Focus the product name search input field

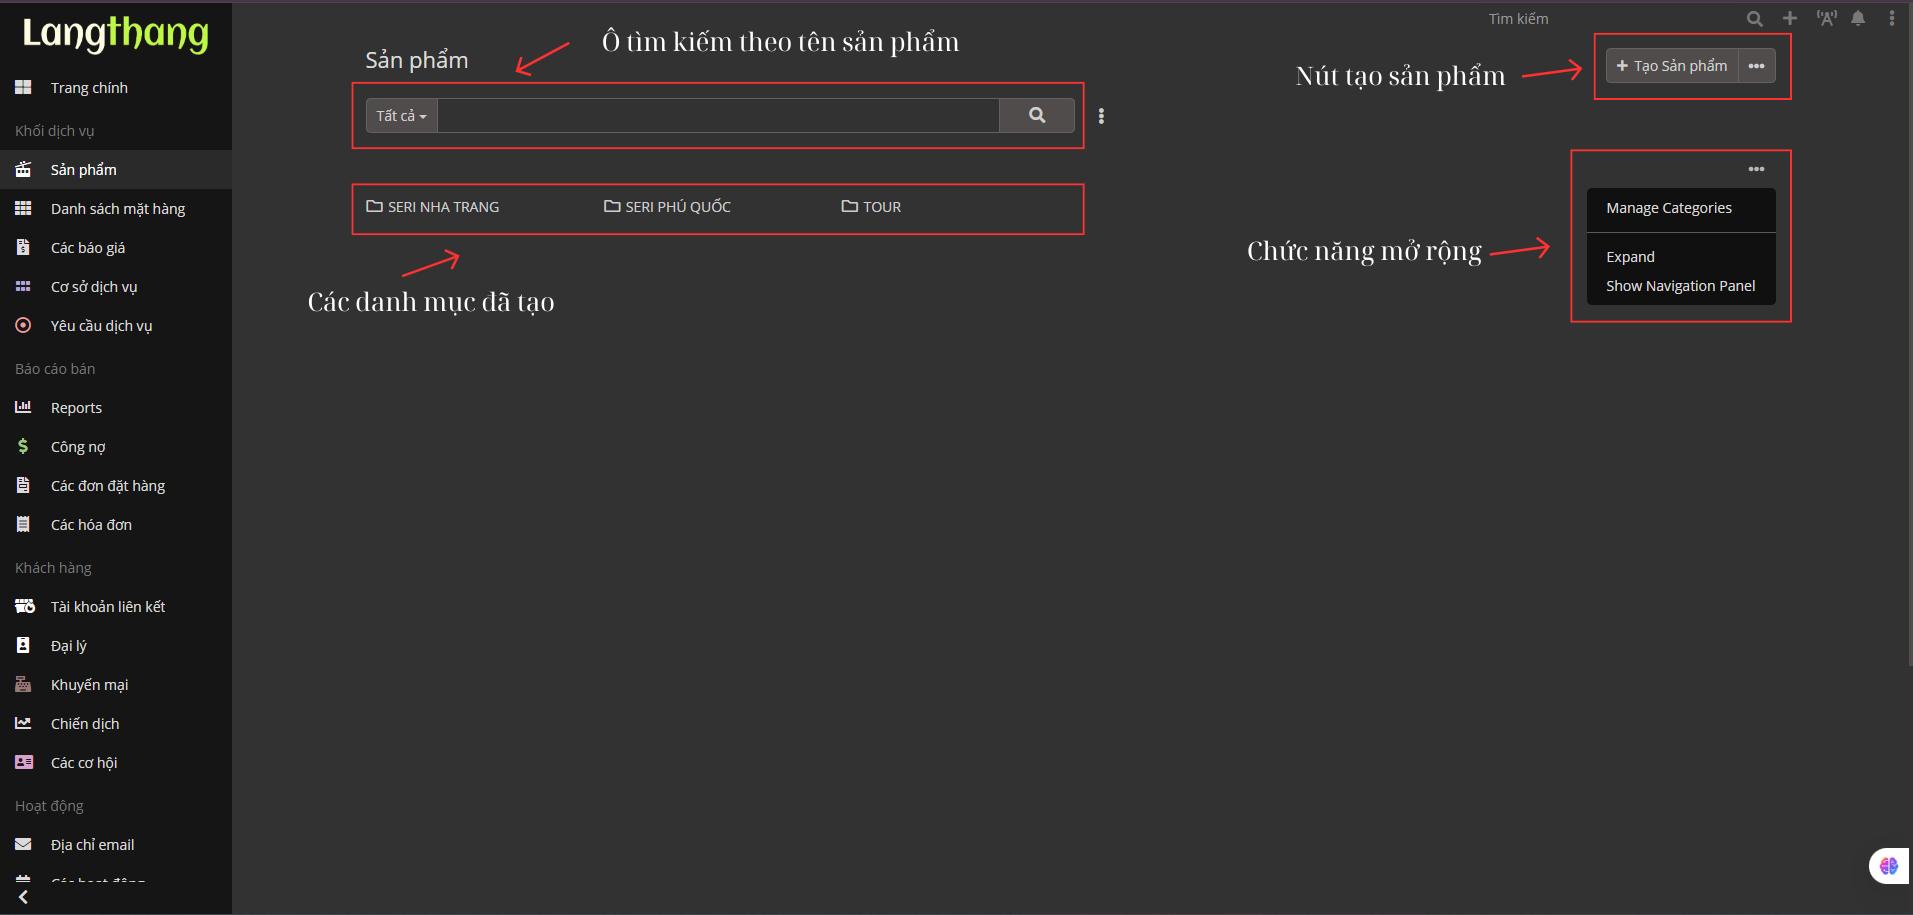coord(717,116)
